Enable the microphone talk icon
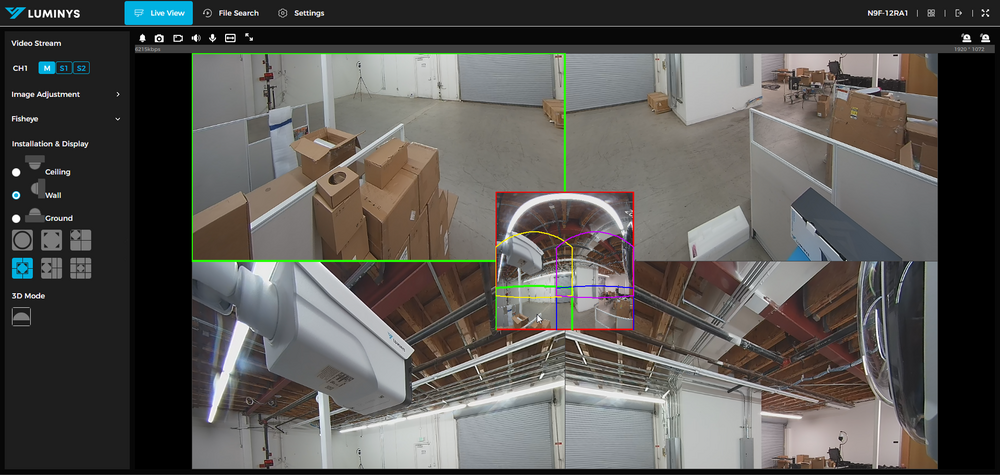This screenshot has width=1000, height=475. pos(212,38)
